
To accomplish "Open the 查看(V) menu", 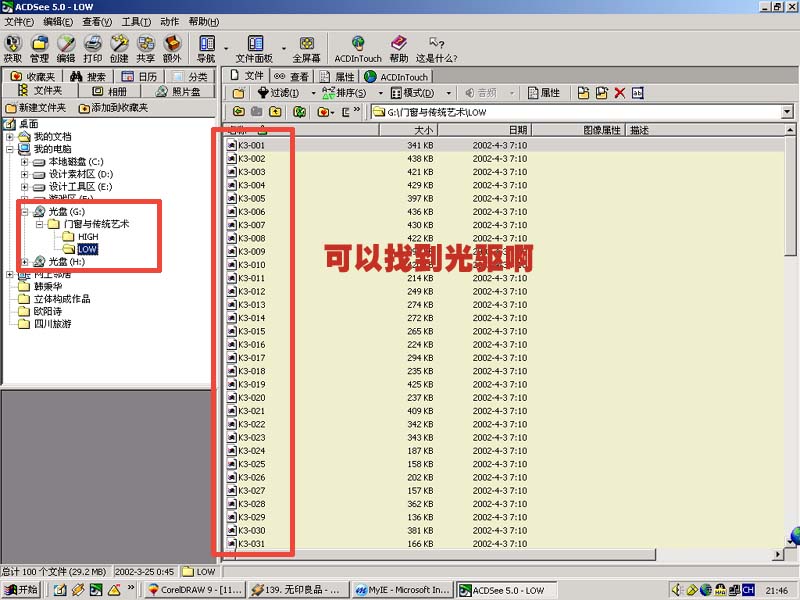I will [97, 21].
